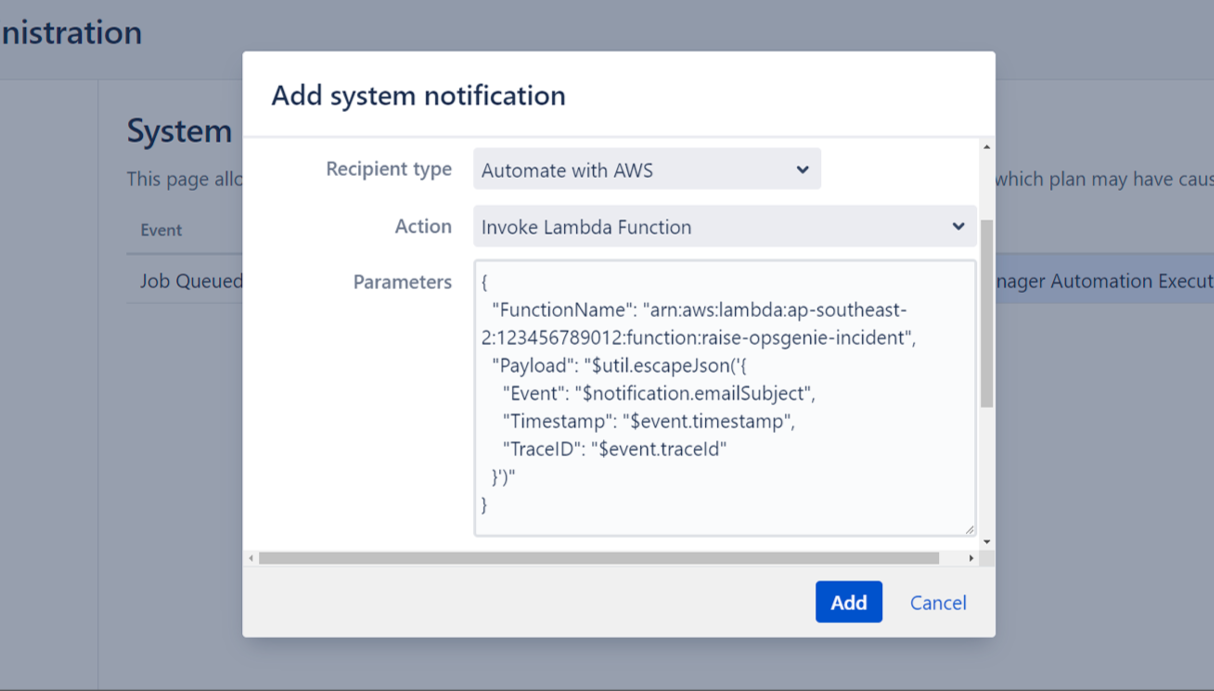1214x691 pixels.
Task: Click the Recipient type dropdown chevron
Action: 802,170
